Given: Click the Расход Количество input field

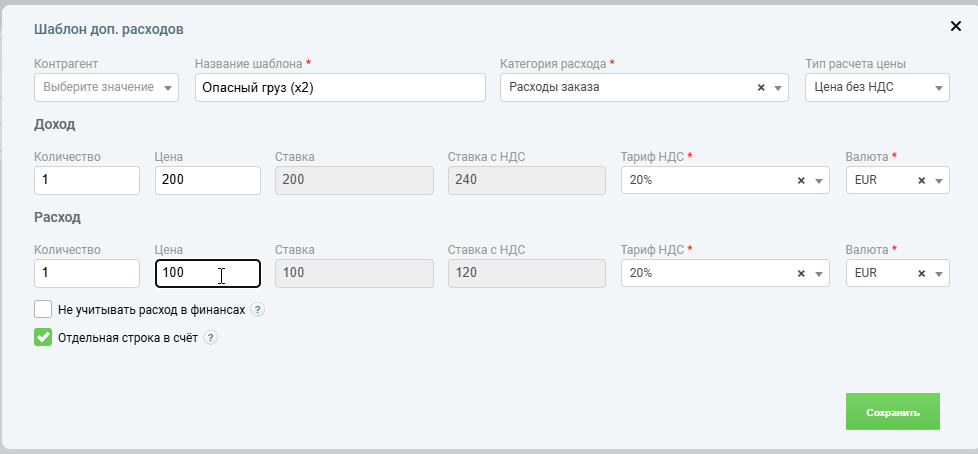Looking at the screenshot, I should (86, 274).
